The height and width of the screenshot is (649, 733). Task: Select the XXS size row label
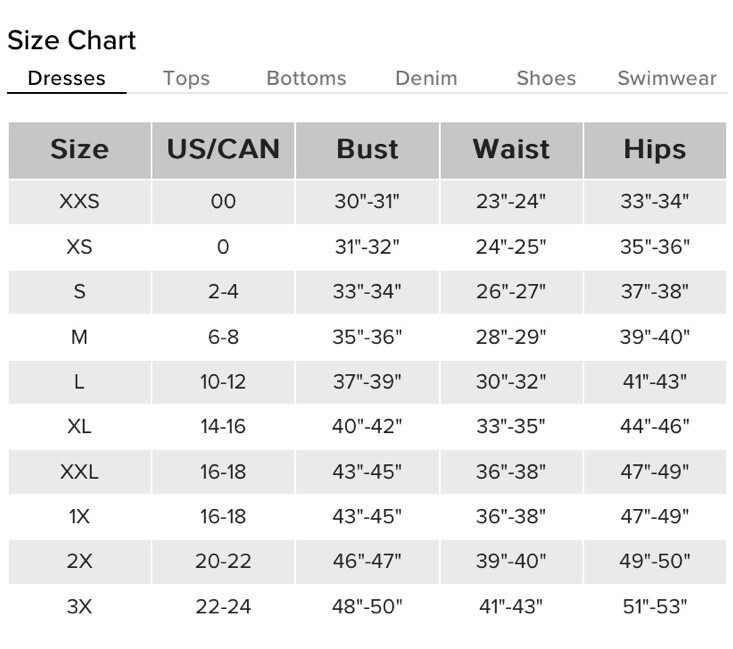[x=79, y=202]
